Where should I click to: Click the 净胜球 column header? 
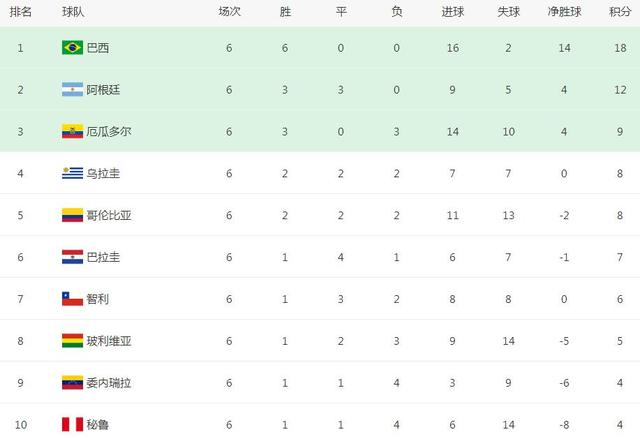pyautogui.click(x=567, y=12)
